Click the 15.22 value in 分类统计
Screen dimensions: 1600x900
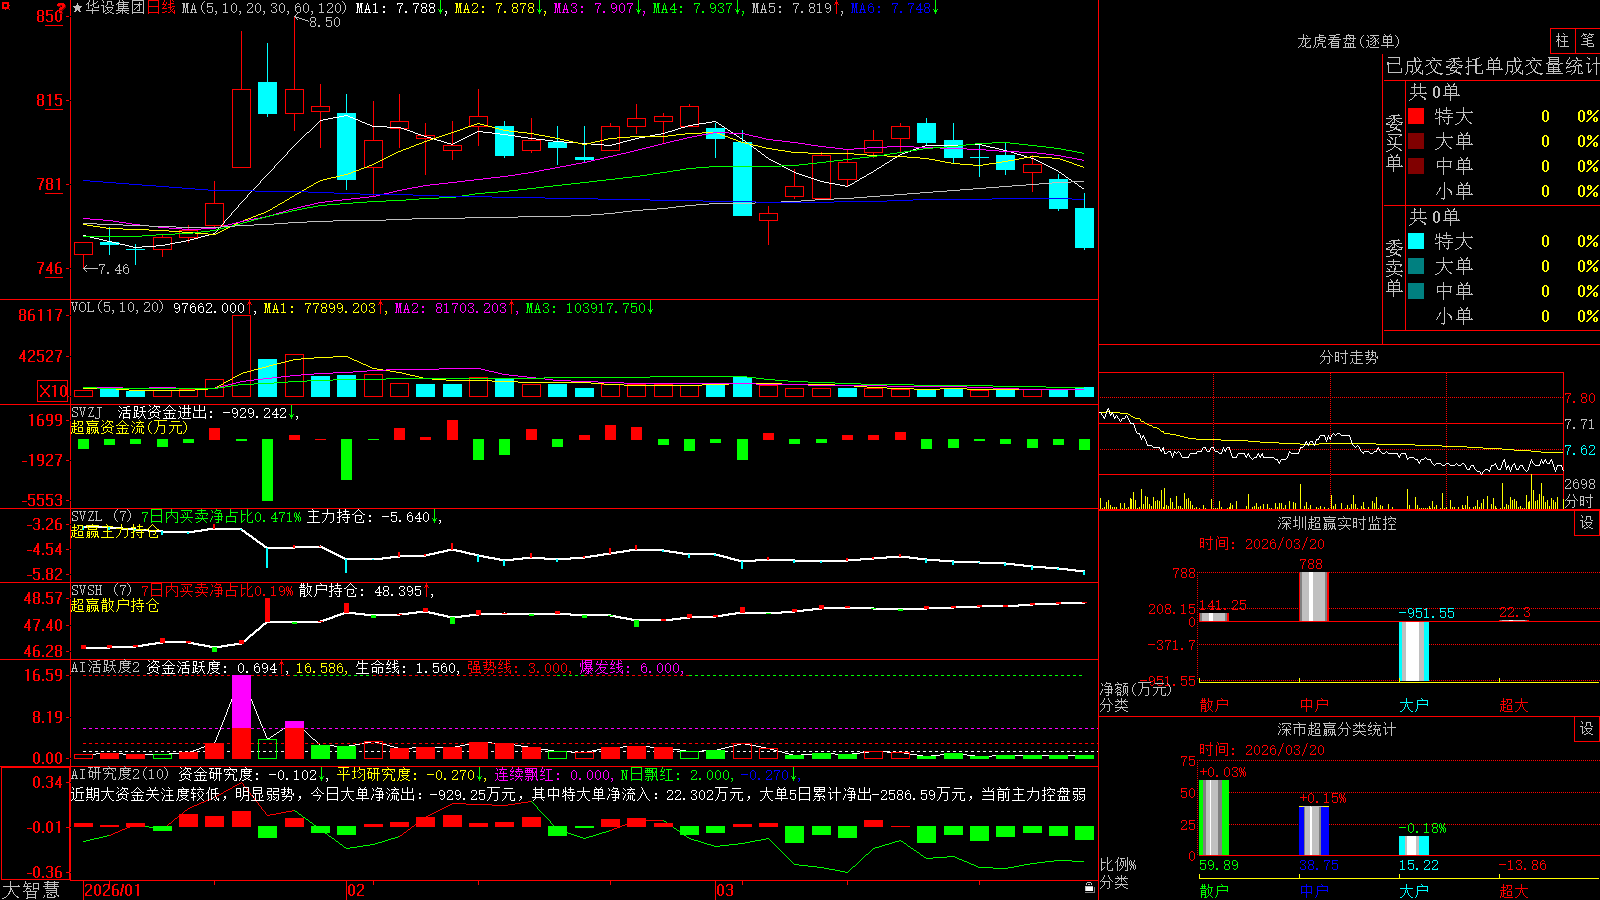pos(1419,865)
